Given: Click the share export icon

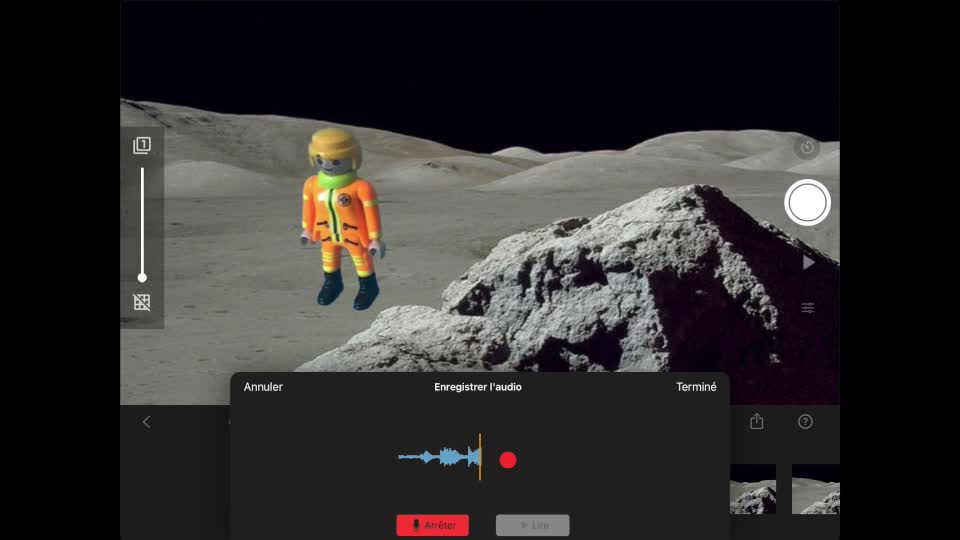Looking at the screenshot, I should point(757,422).
